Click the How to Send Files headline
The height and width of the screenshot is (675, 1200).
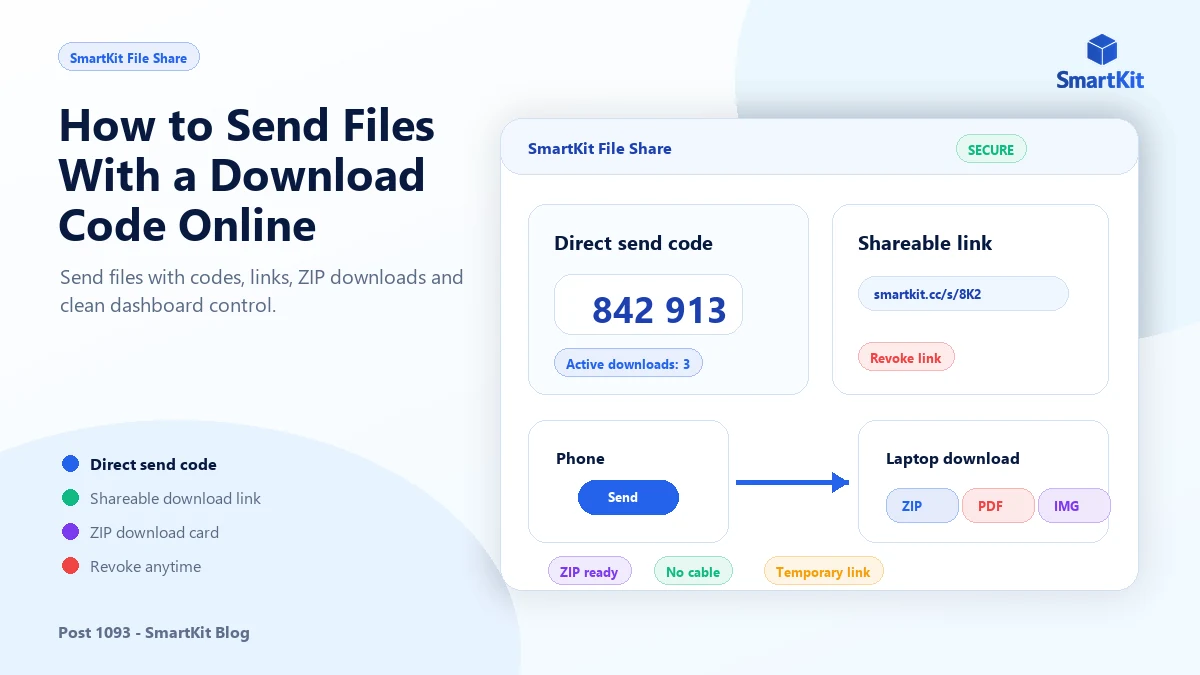pos(247,175)
